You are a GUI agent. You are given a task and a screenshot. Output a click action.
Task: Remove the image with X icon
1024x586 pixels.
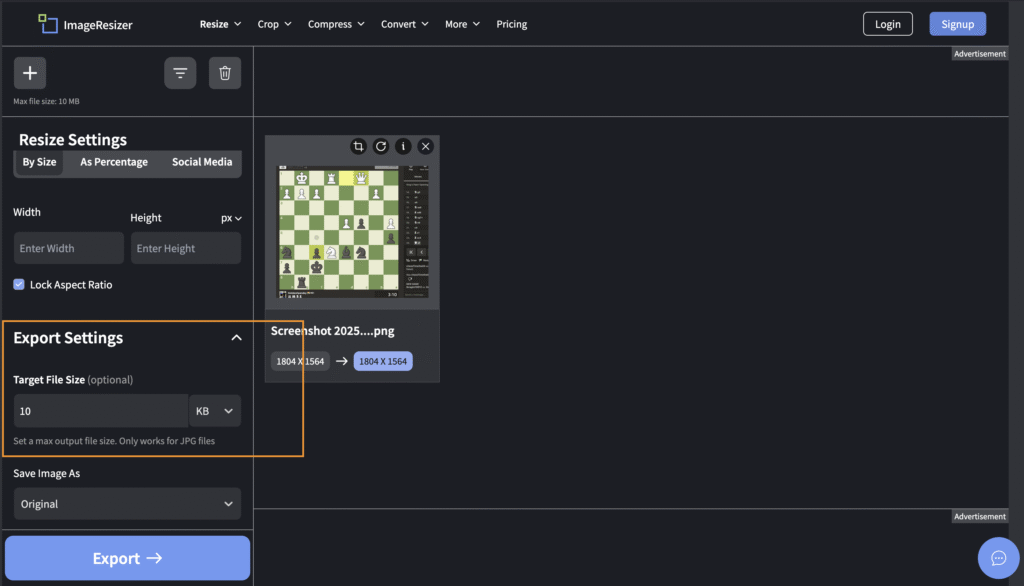(x=425, y=146)
